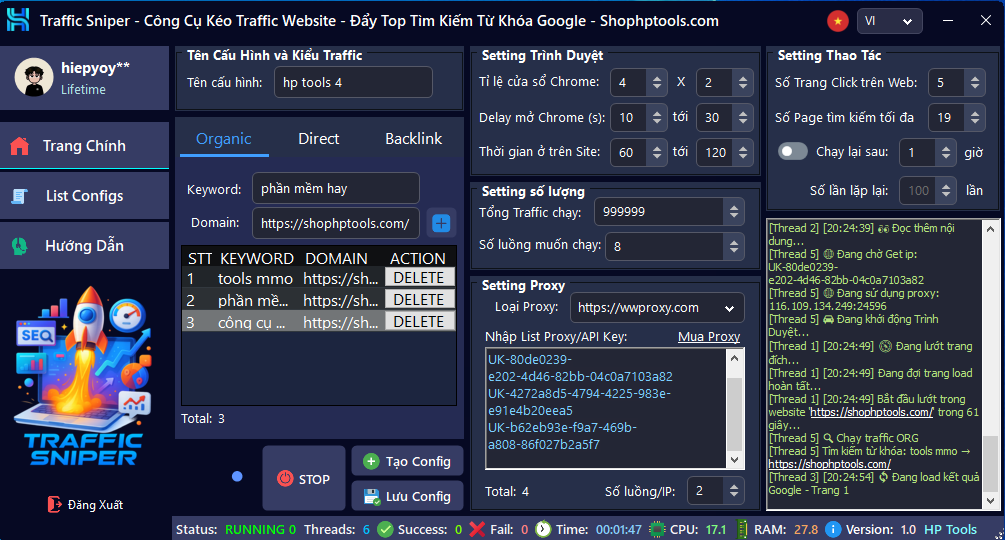The width and height of the screenshot is (1005, 540).
Task: Click the Traffic Sniper rocket logo
Action: pos(84,376)
